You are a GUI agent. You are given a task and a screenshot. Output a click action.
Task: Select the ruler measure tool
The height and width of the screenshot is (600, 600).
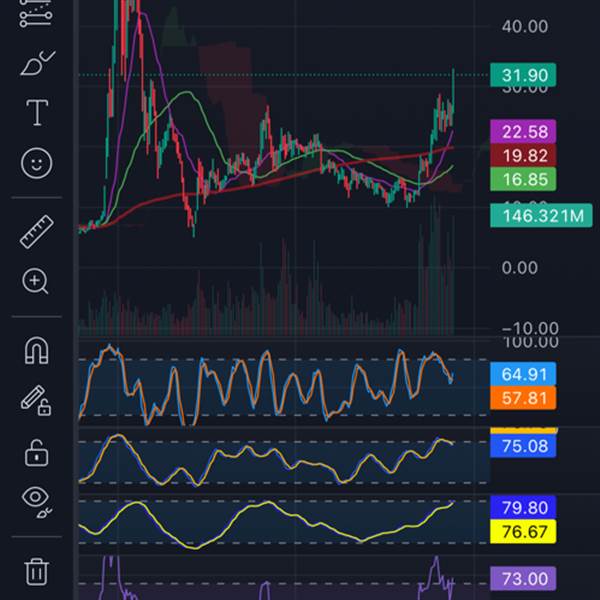tap(36, 232)
